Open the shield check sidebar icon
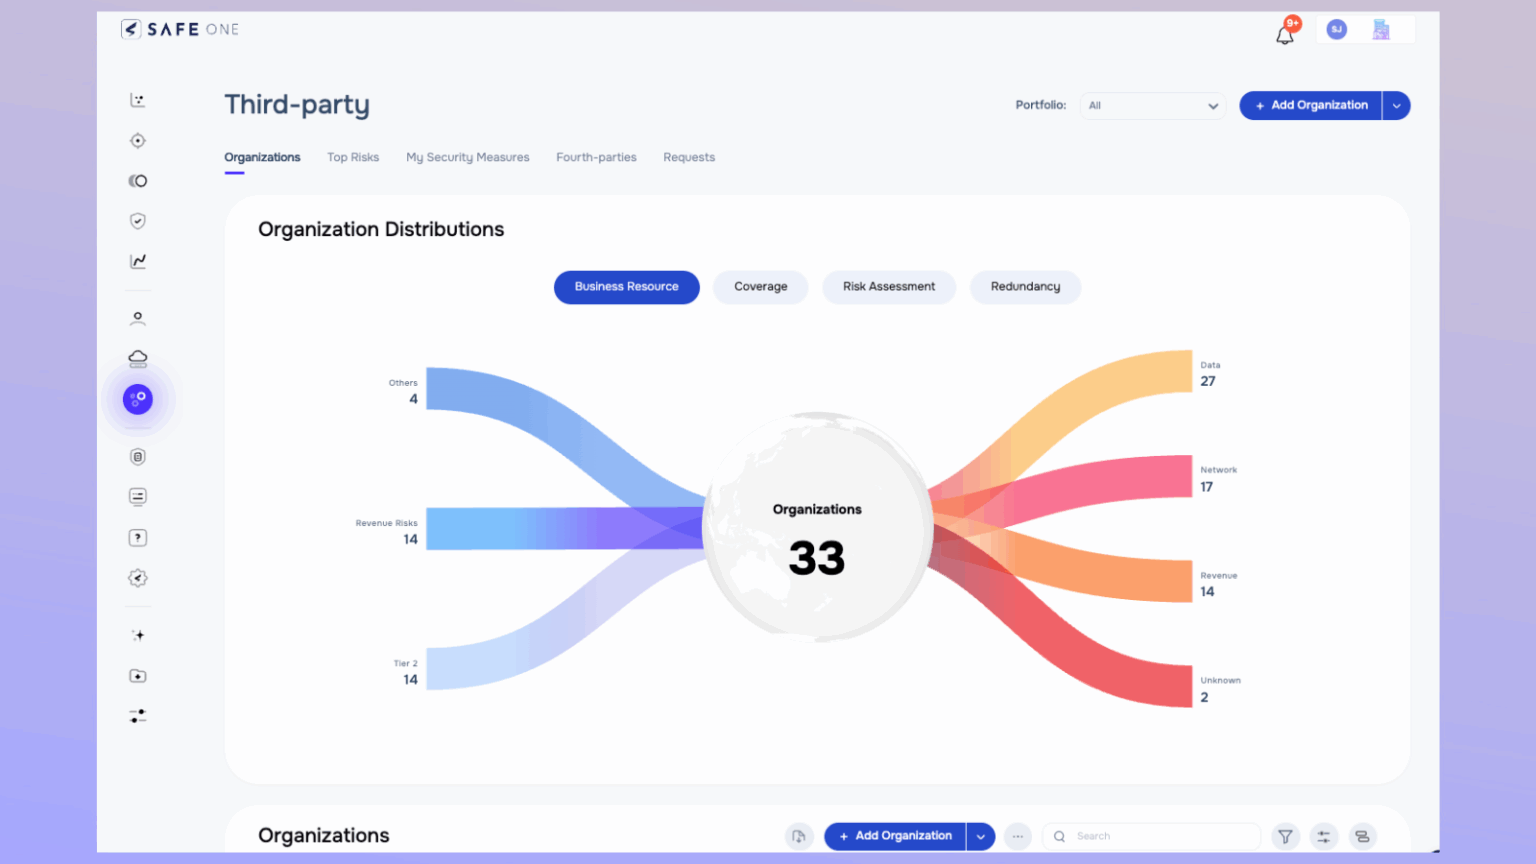This screenshot has height=864, width=1536. click(138, 221)
